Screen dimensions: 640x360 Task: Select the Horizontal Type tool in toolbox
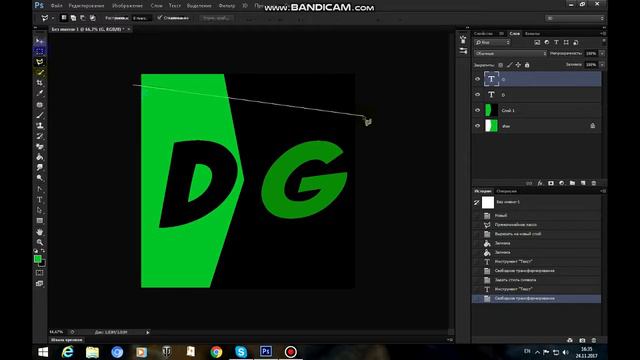click(40, 200)
